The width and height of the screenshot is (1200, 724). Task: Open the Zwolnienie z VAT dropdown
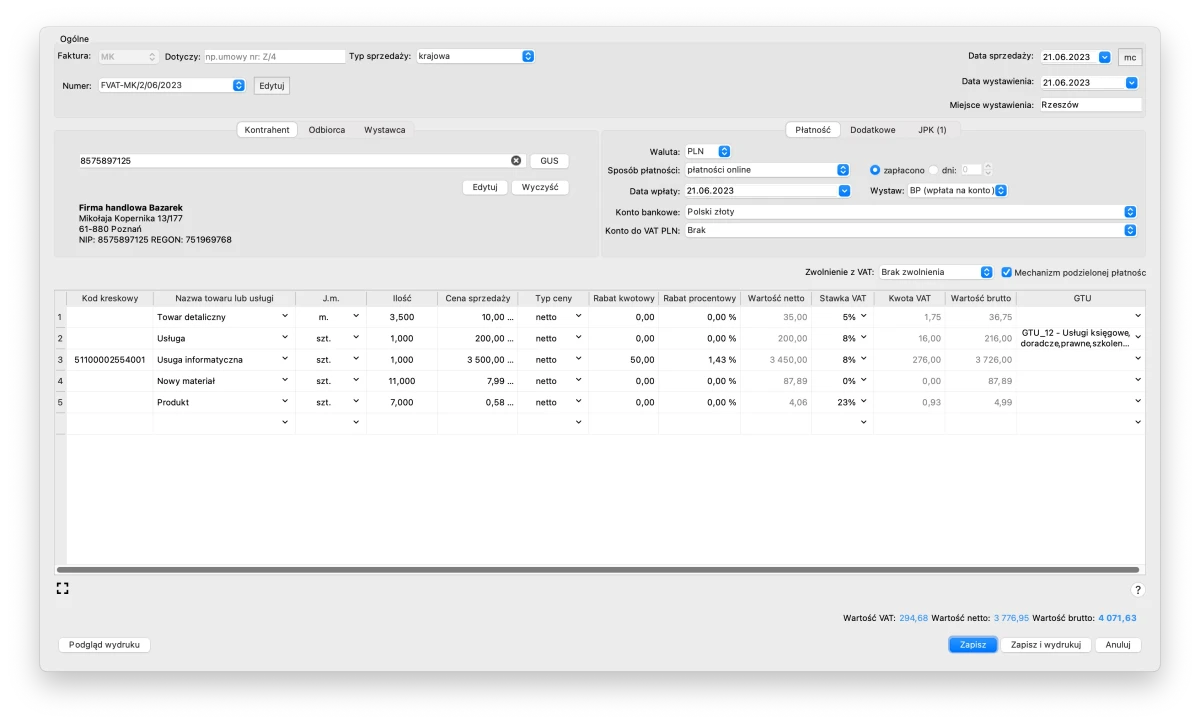click(986, 272)
